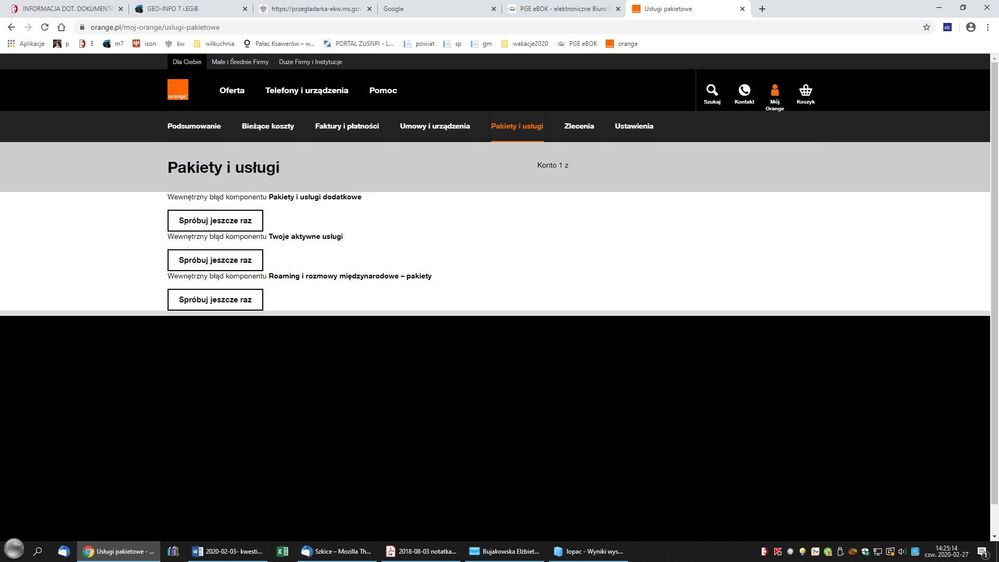Image resolution: width=999 pixels, height=562 pixels.
Task: Click the Kontakt phone icon
Action: pyautogui.click(x=744, y=92)
